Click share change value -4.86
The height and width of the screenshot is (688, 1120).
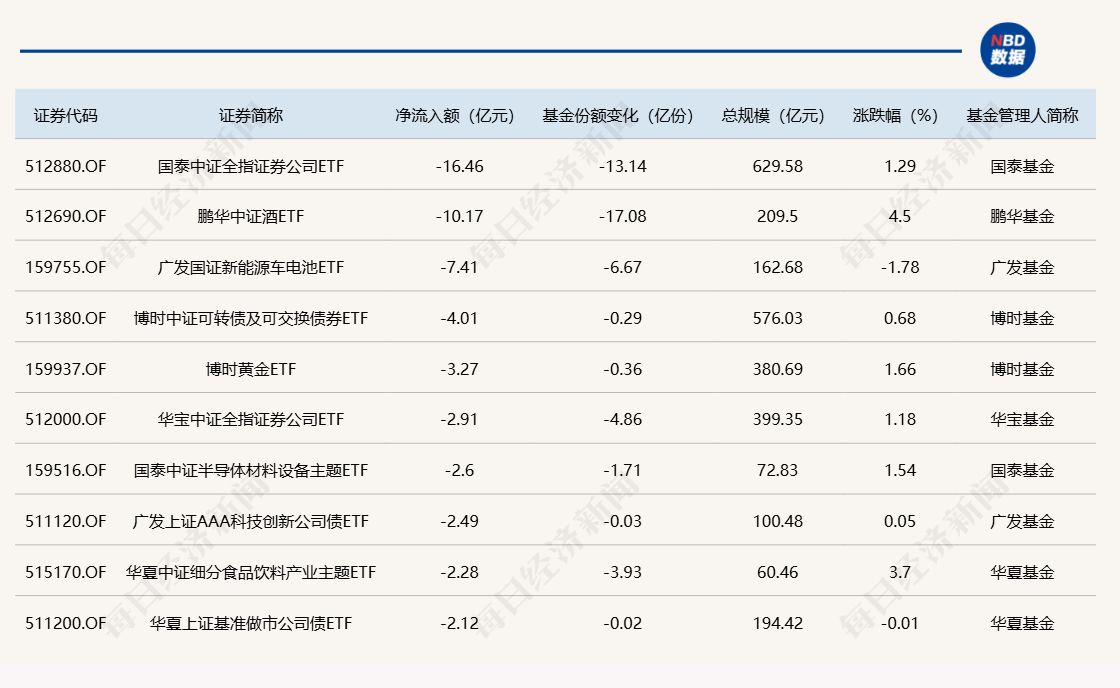pos(623,419)
